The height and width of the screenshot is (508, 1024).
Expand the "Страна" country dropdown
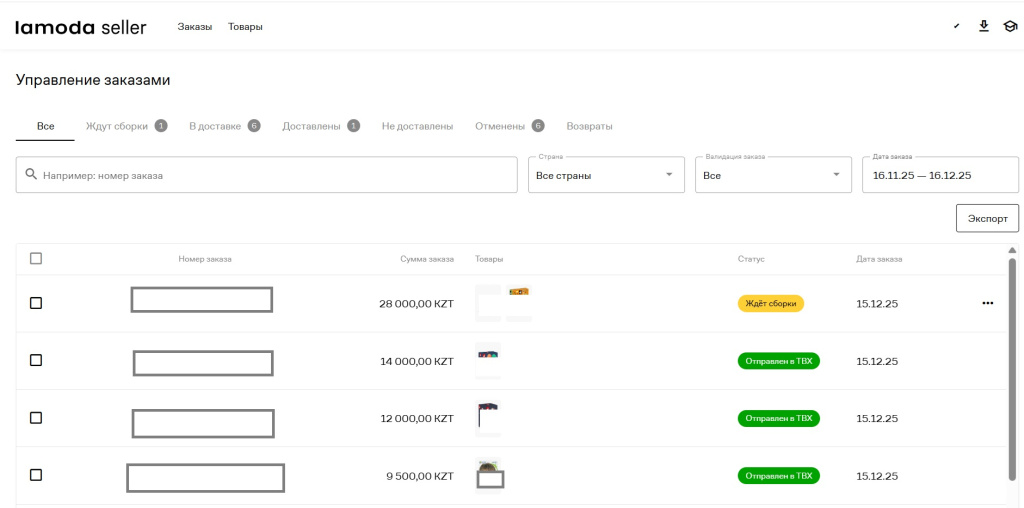[x=606, y=175]
